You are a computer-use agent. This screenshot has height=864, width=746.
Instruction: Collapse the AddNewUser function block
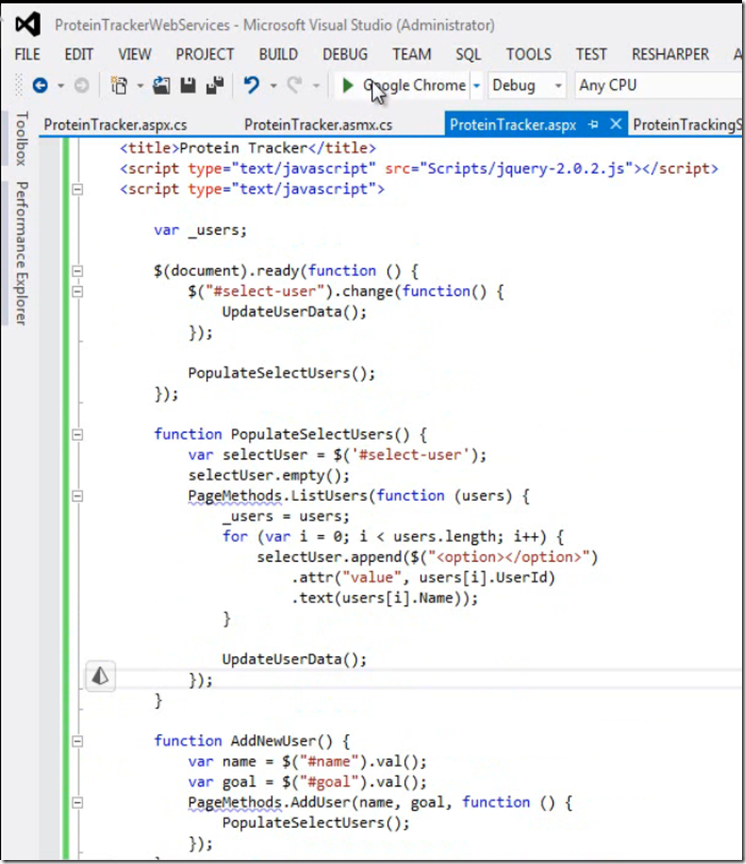[78, 741]
